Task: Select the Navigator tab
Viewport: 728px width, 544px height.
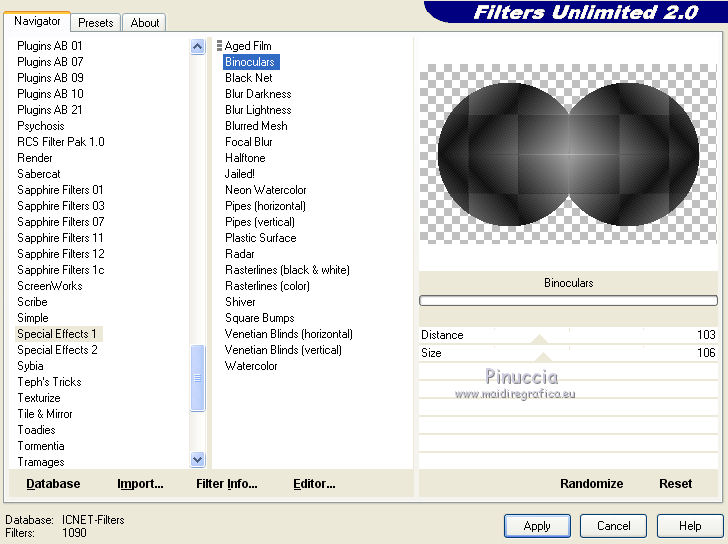Action: (x=37, y=21)
